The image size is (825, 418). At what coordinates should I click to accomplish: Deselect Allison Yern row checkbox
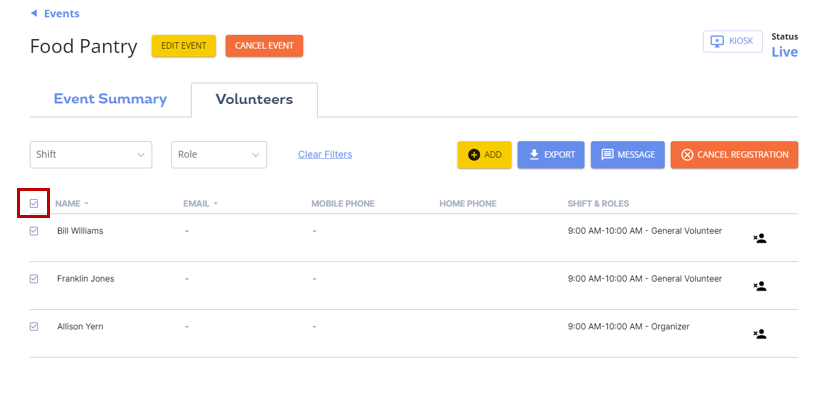tap(34, 327)
